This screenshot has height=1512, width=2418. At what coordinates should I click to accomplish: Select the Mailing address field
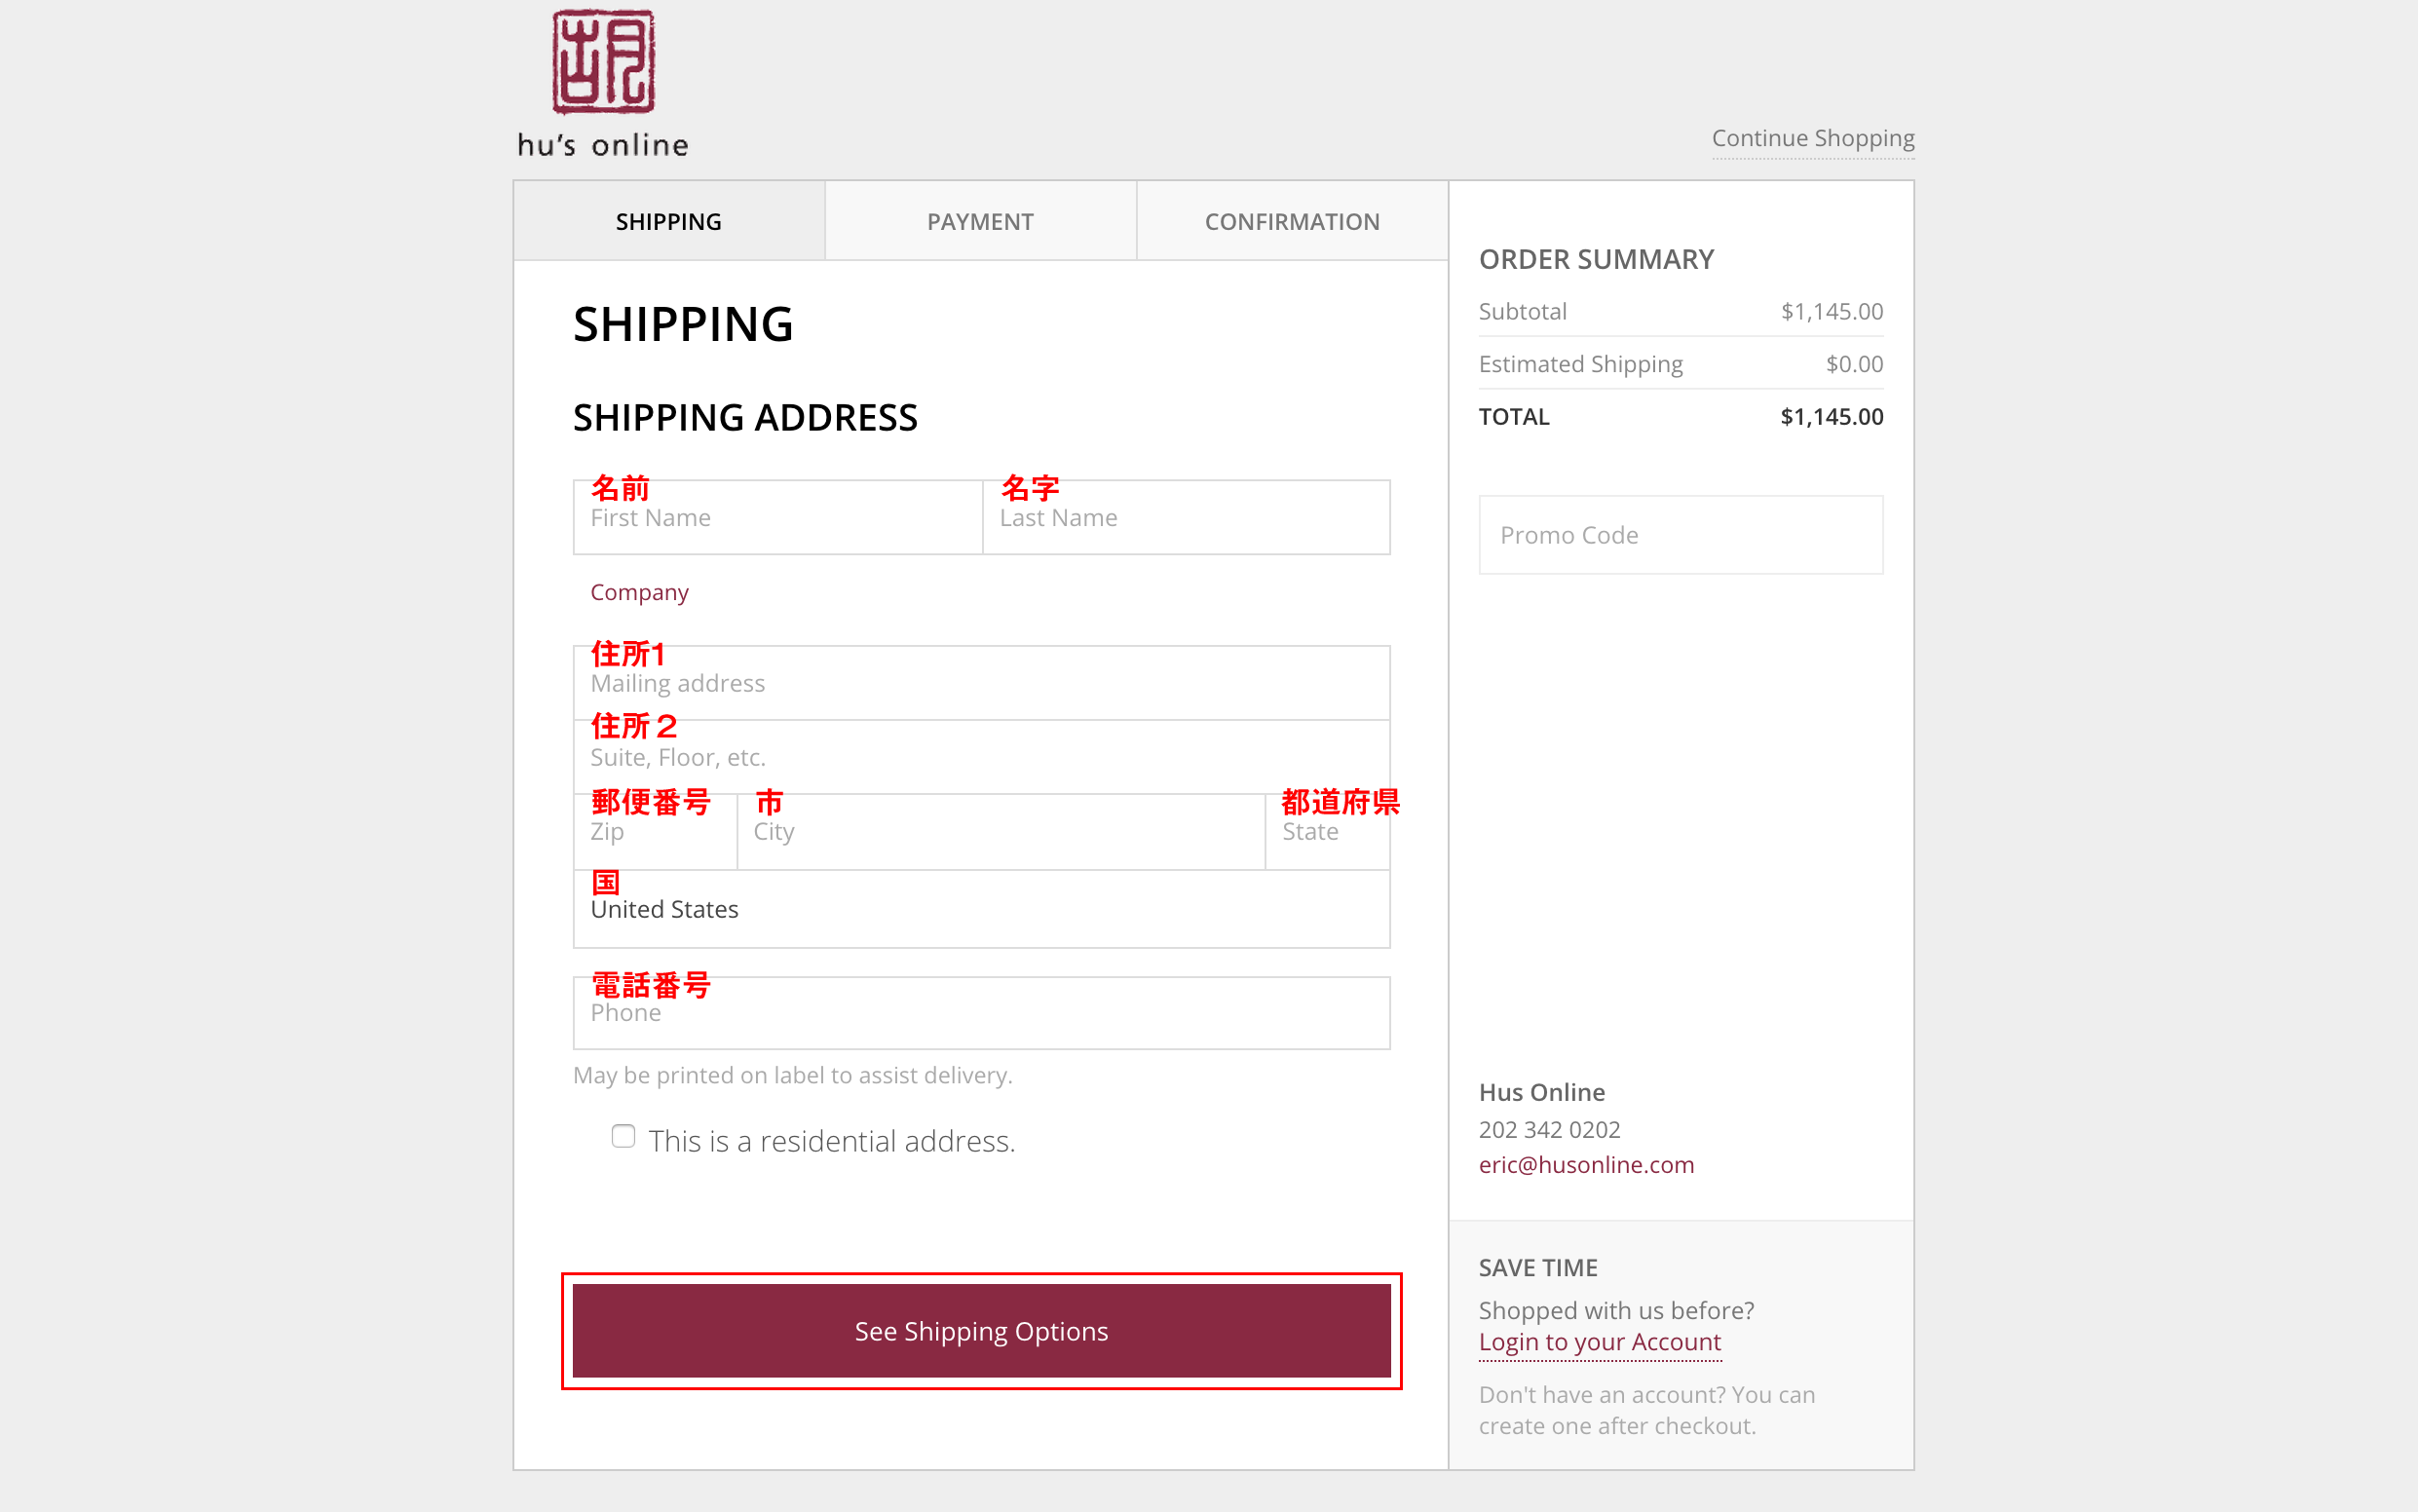981,683
